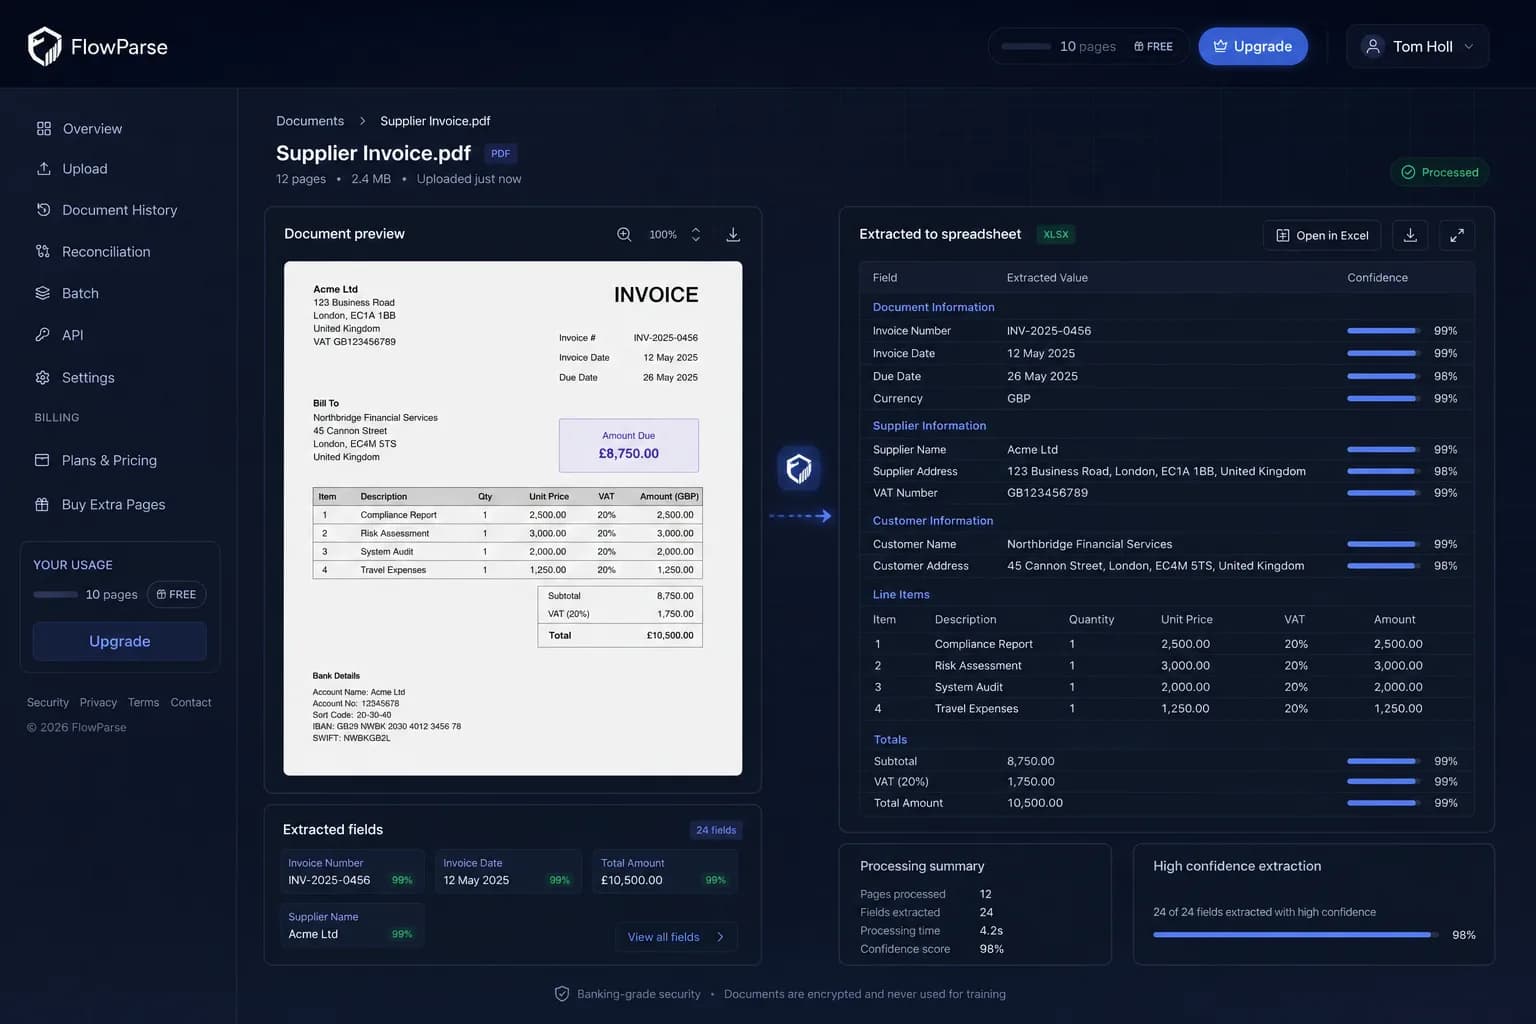Click the Total Amount £10,500.00 field card
The width and height of the screenshot is (1536, 1024).
(x=666, y=871)
